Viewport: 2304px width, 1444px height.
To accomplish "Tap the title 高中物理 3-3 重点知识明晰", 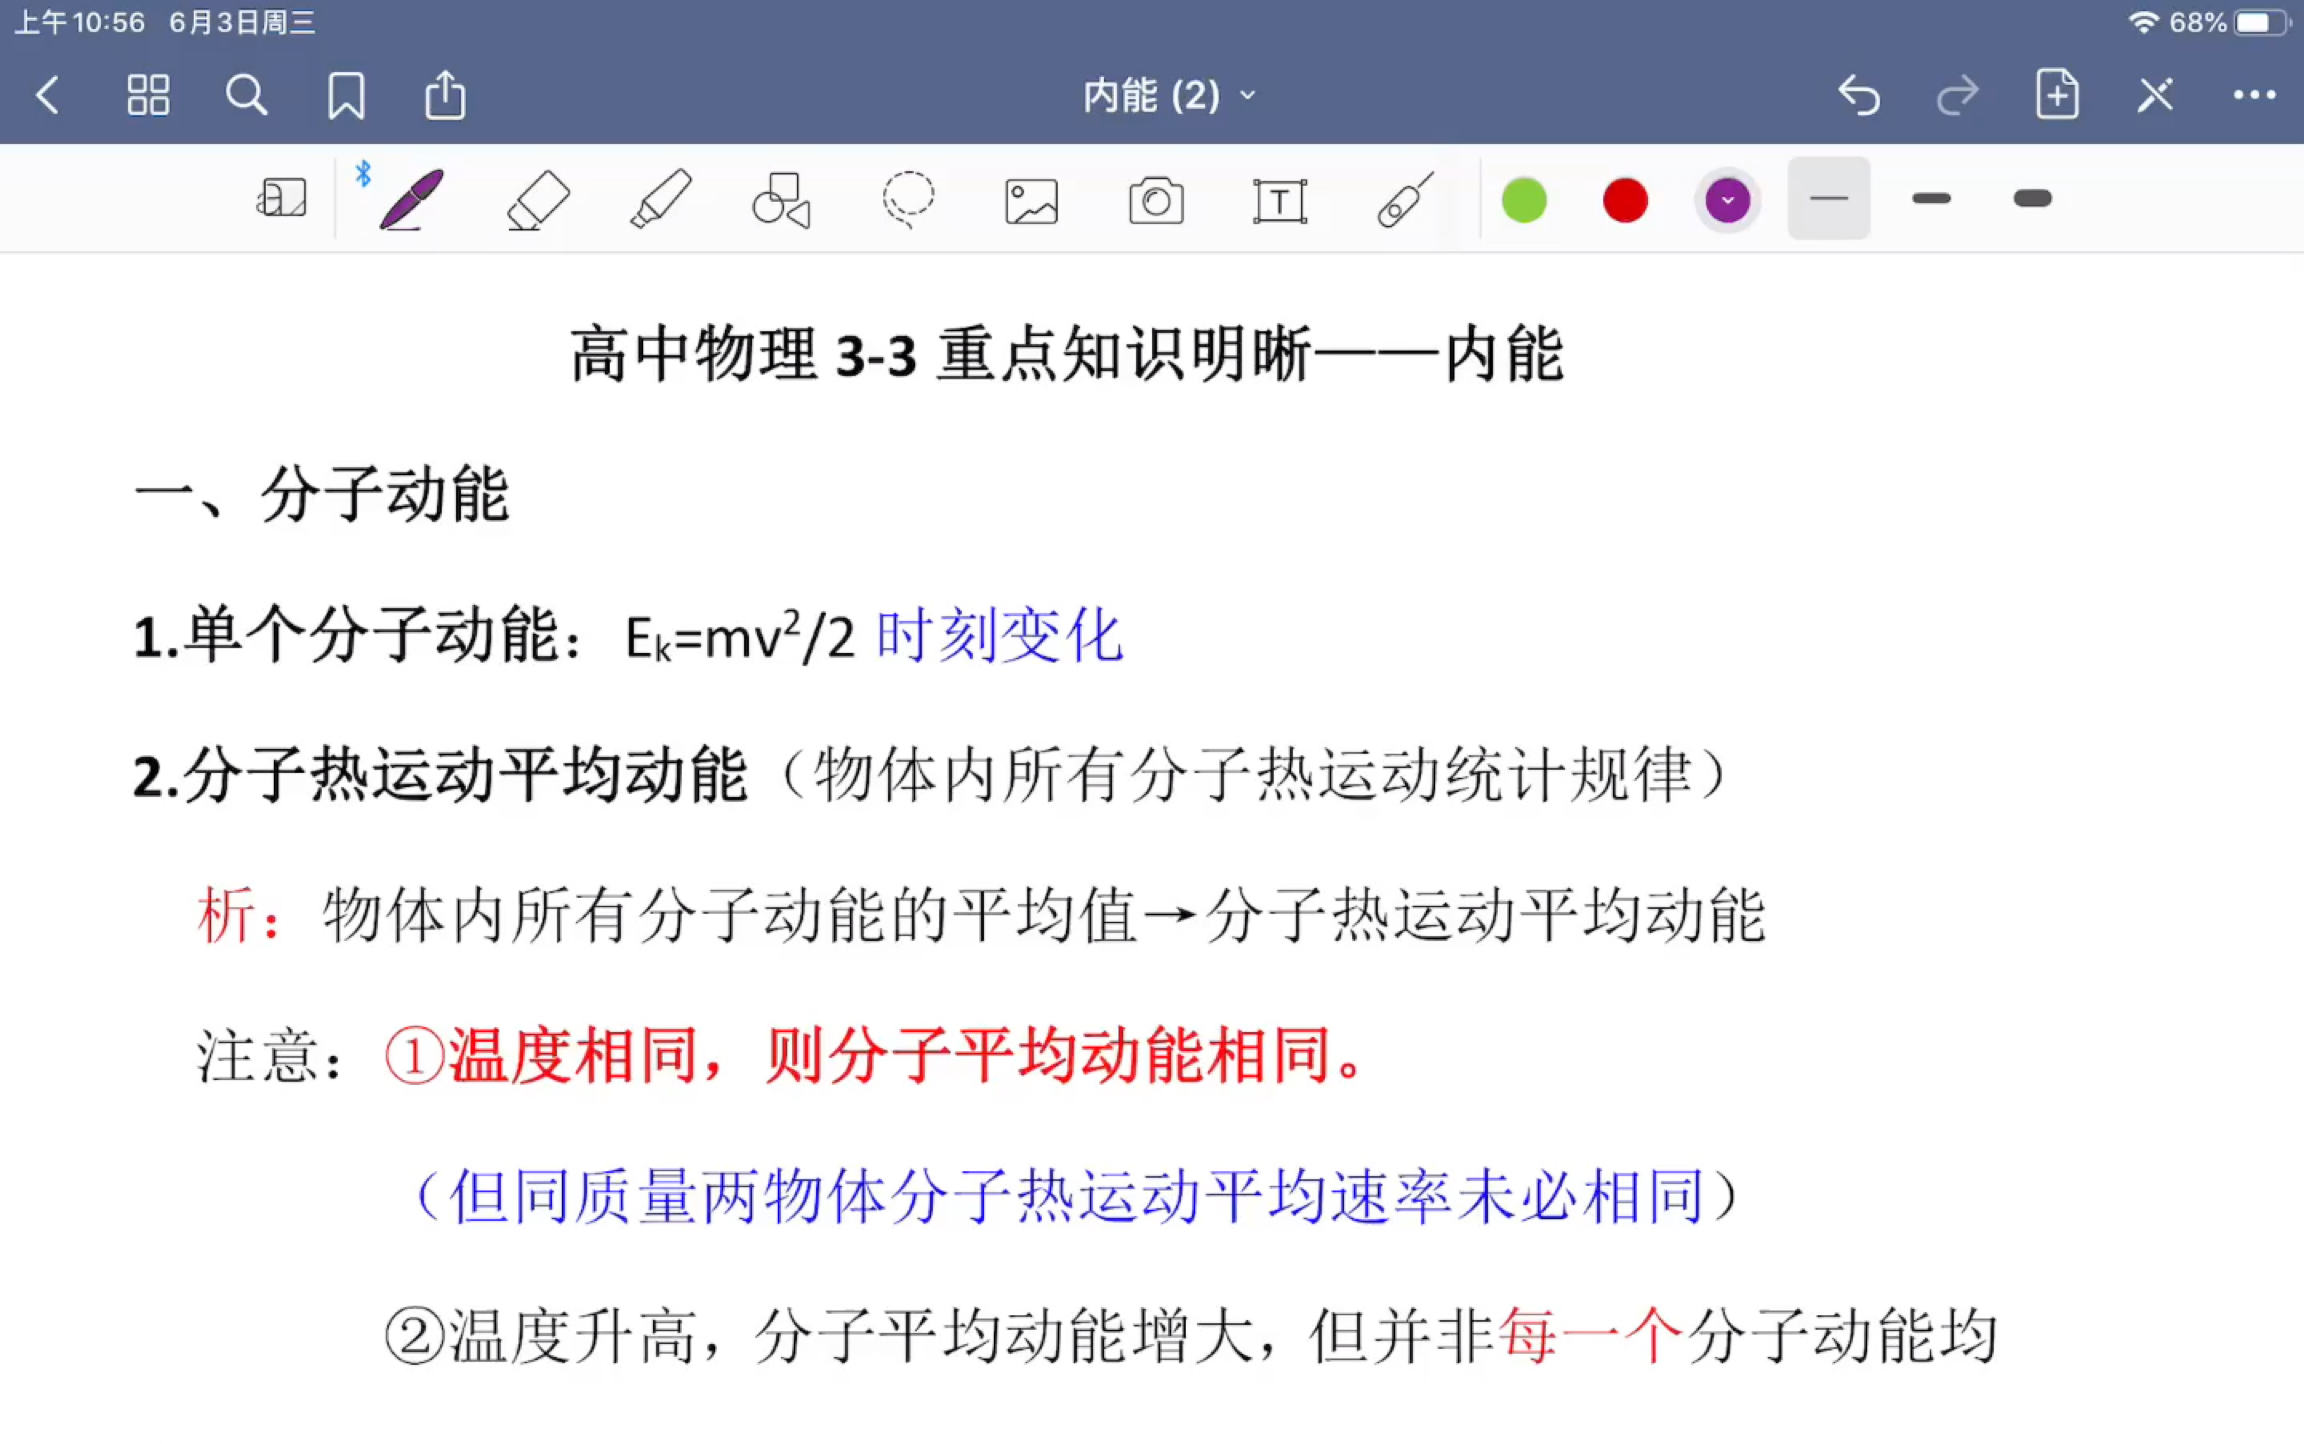I will point(940,354).
